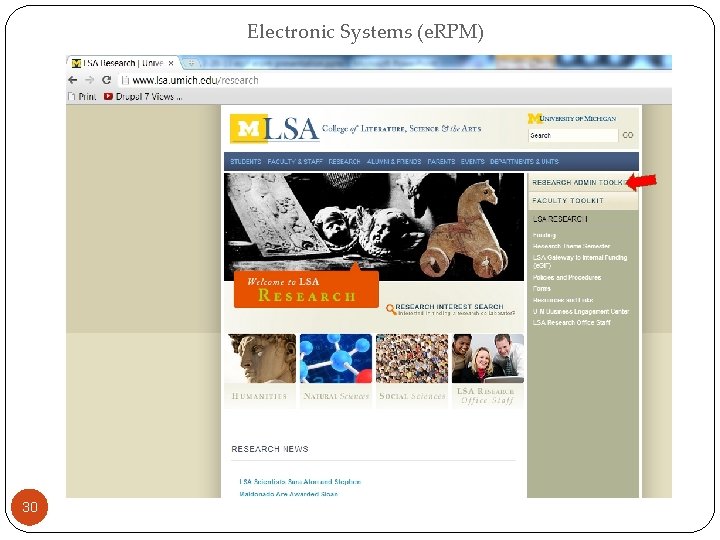Click the address bar URL field

(395, 80)
